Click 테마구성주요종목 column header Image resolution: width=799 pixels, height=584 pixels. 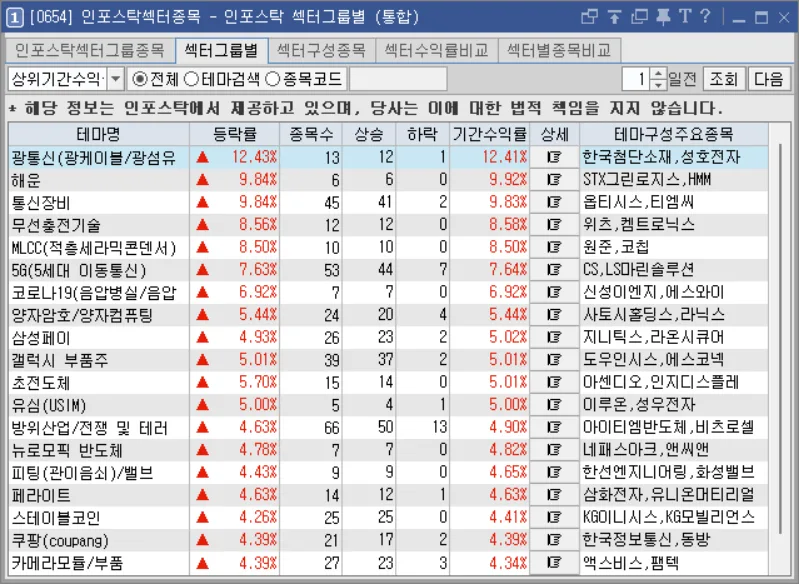coord(674,135)
